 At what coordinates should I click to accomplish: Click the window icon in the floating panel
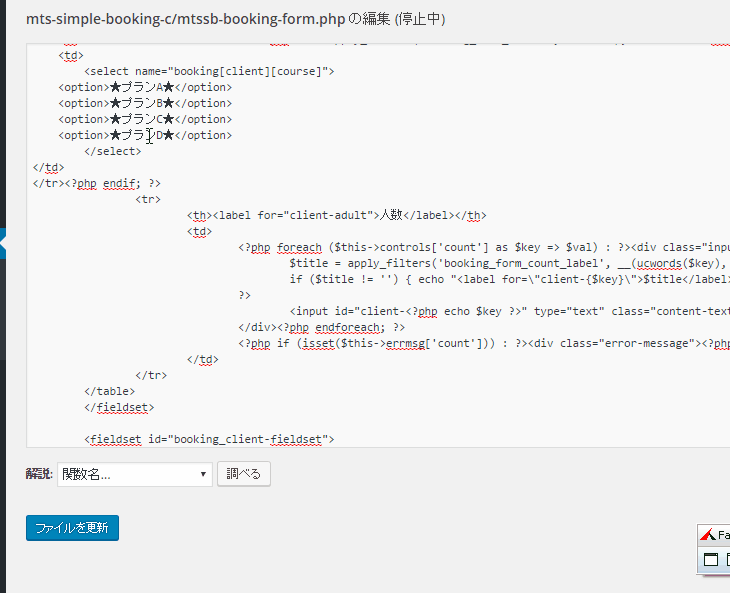click(x=710, y=560)
